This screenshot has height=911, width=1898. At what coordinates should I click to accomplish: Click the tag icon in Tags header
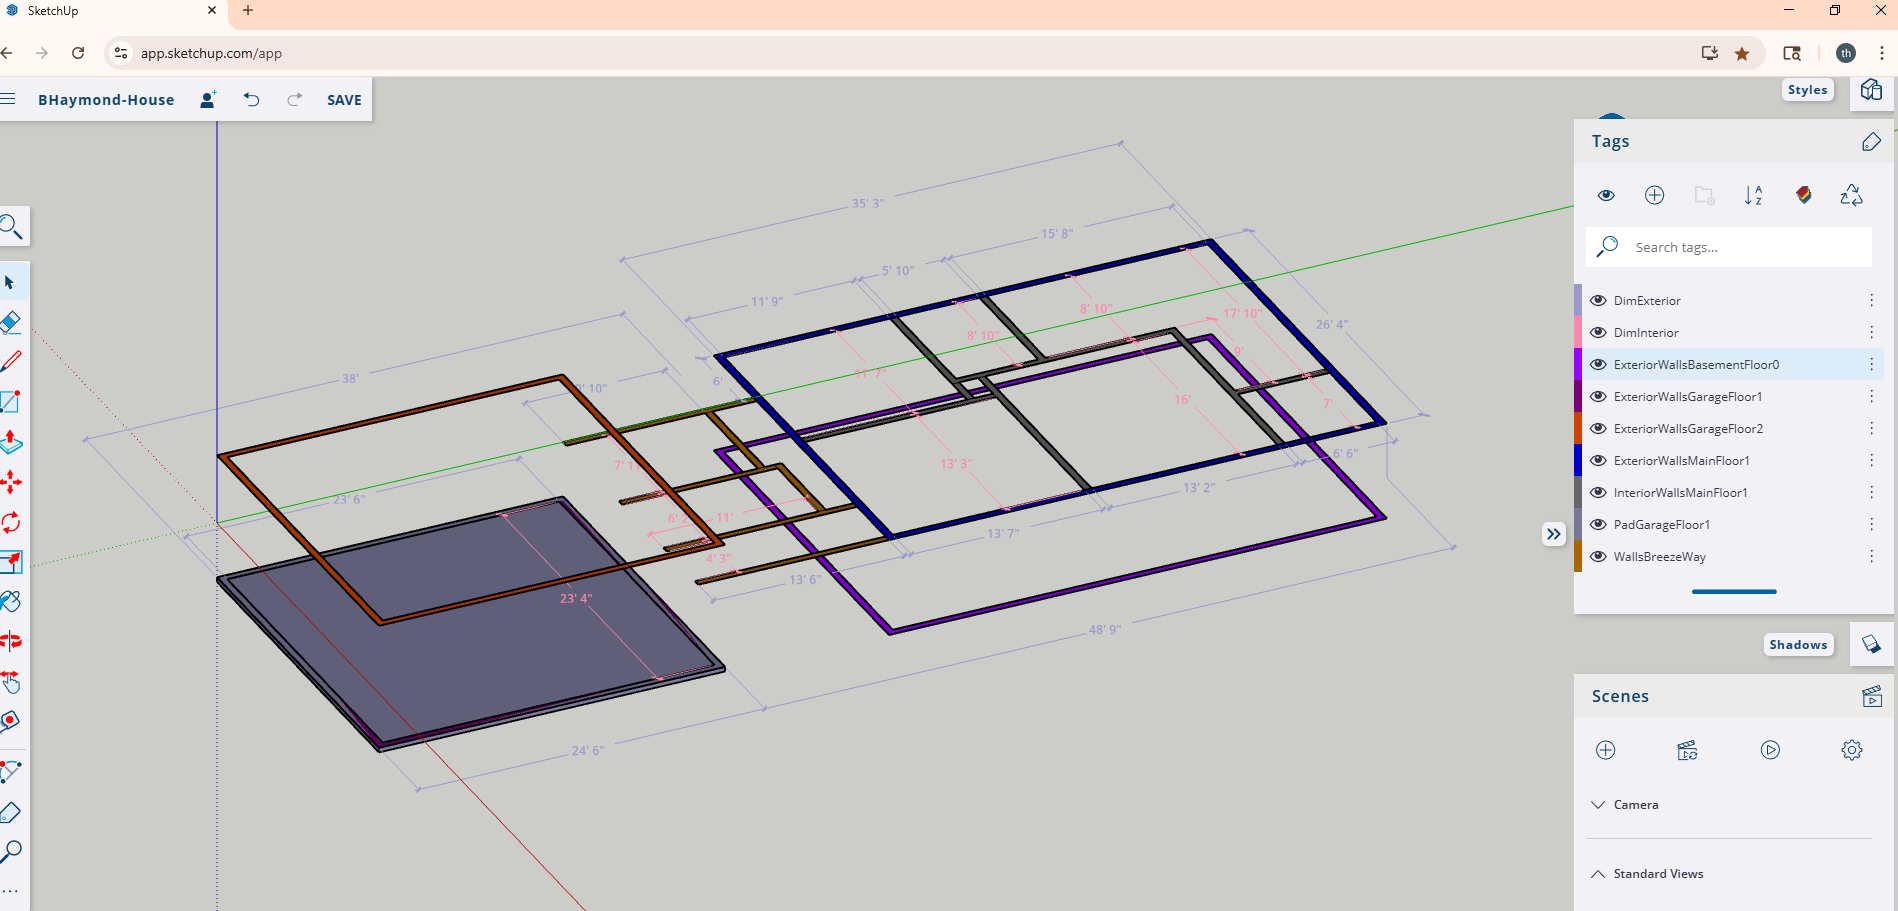click(1872, 142)
